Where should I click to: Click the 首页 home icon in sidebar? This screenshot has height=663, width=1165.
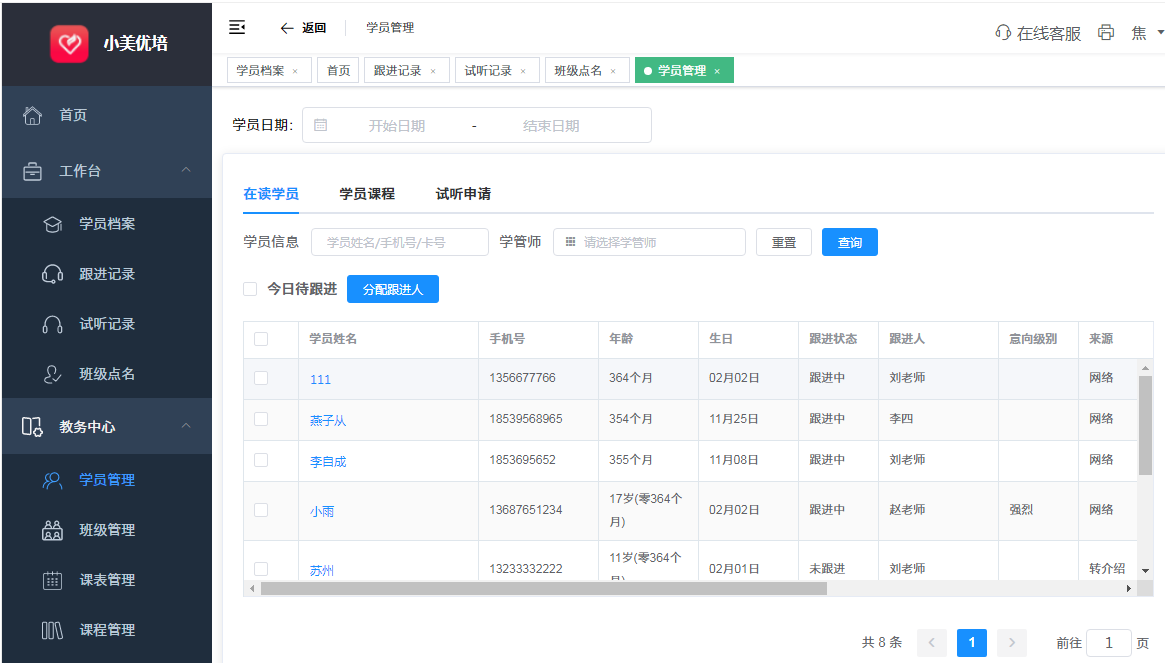pyautogui.click(x=33, y=116)
